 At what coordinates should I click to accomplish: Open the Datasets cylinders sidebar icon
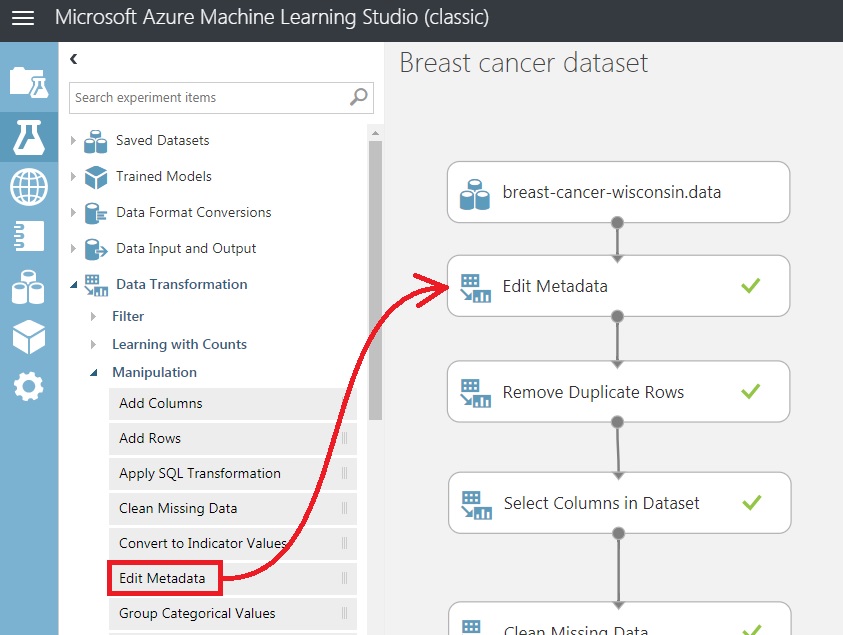click(28, 287)
